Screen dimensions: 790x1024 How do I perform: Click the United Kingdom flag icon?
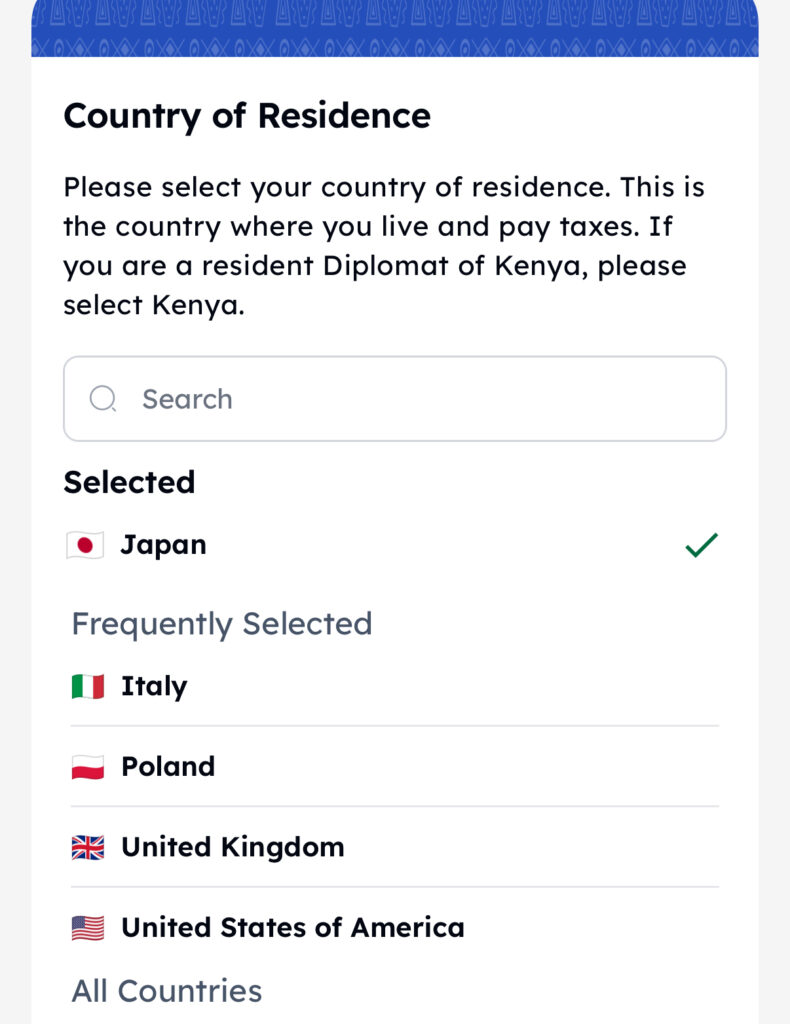click(88, 848)
